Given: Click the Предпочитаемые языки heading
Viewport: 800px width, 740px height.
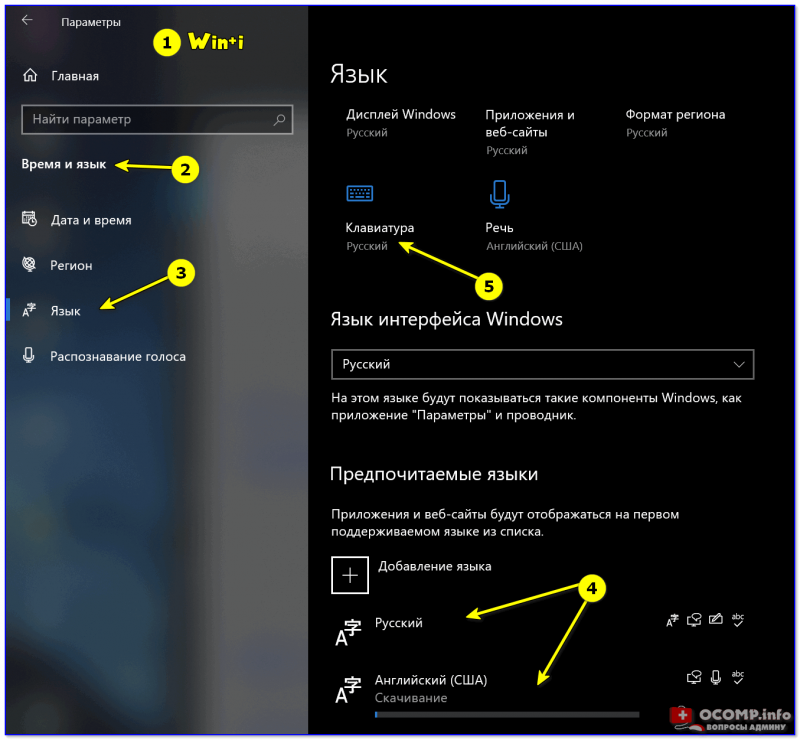Looking at the screenshot, I should click(x=434, y=474).
